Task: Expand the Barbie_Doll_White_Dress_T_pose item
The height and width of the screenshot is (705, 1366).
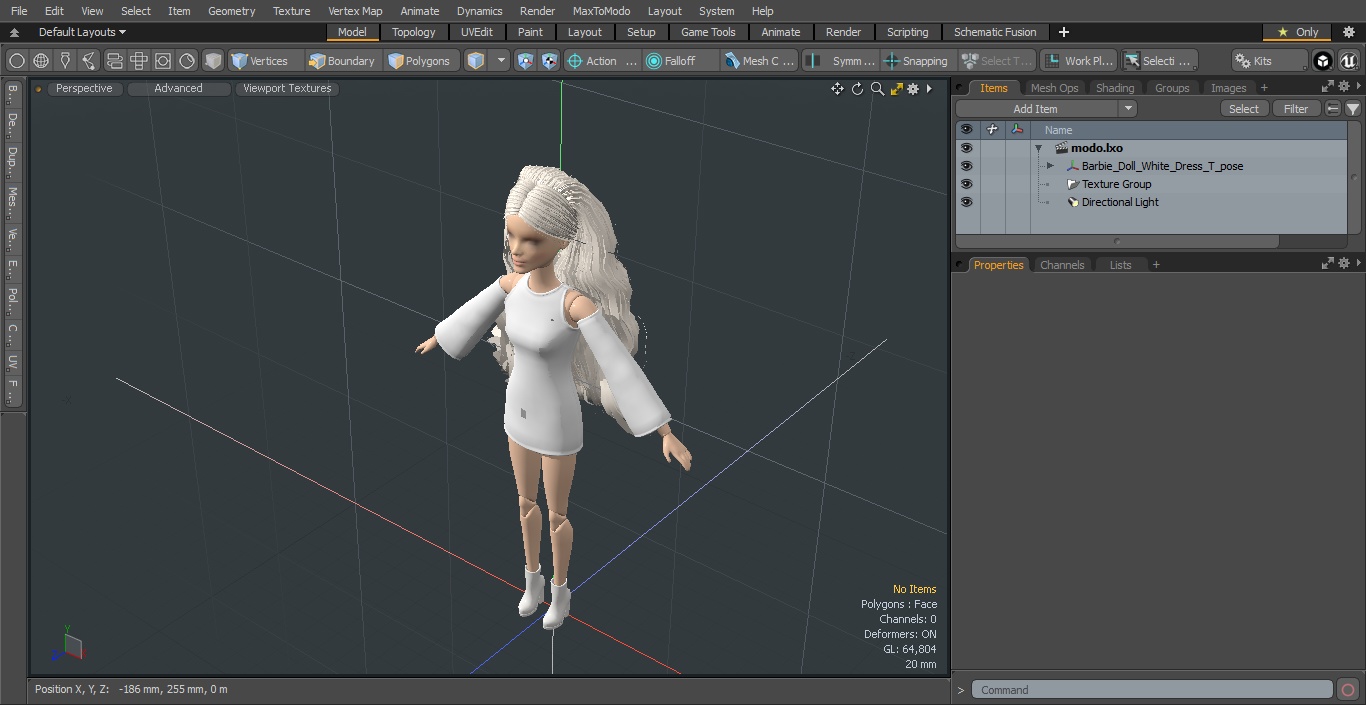Action: tap(1050, 166)
